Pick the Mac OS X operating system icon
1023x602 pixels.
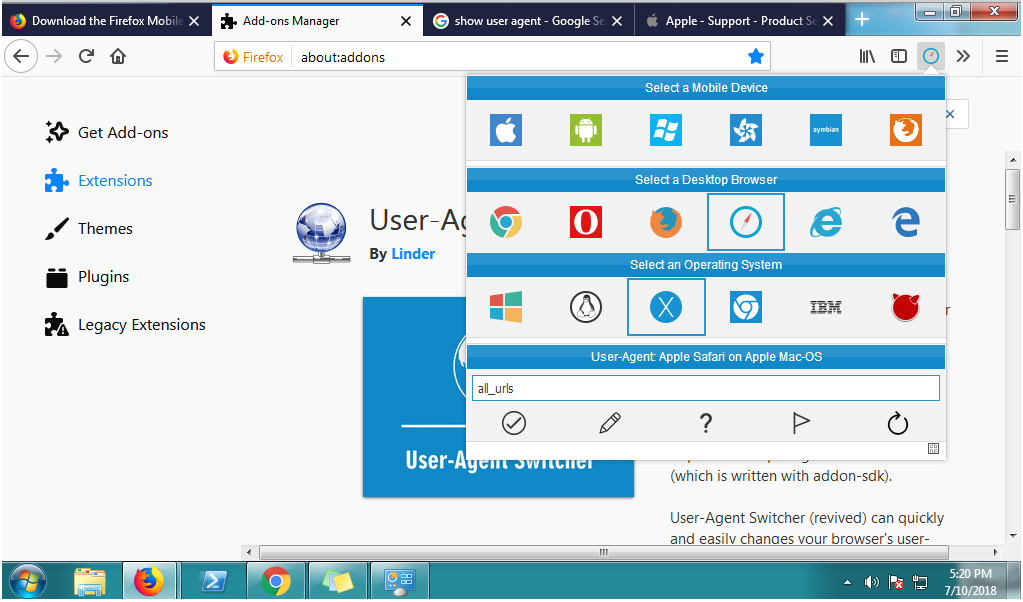click(x=665, y=307)
